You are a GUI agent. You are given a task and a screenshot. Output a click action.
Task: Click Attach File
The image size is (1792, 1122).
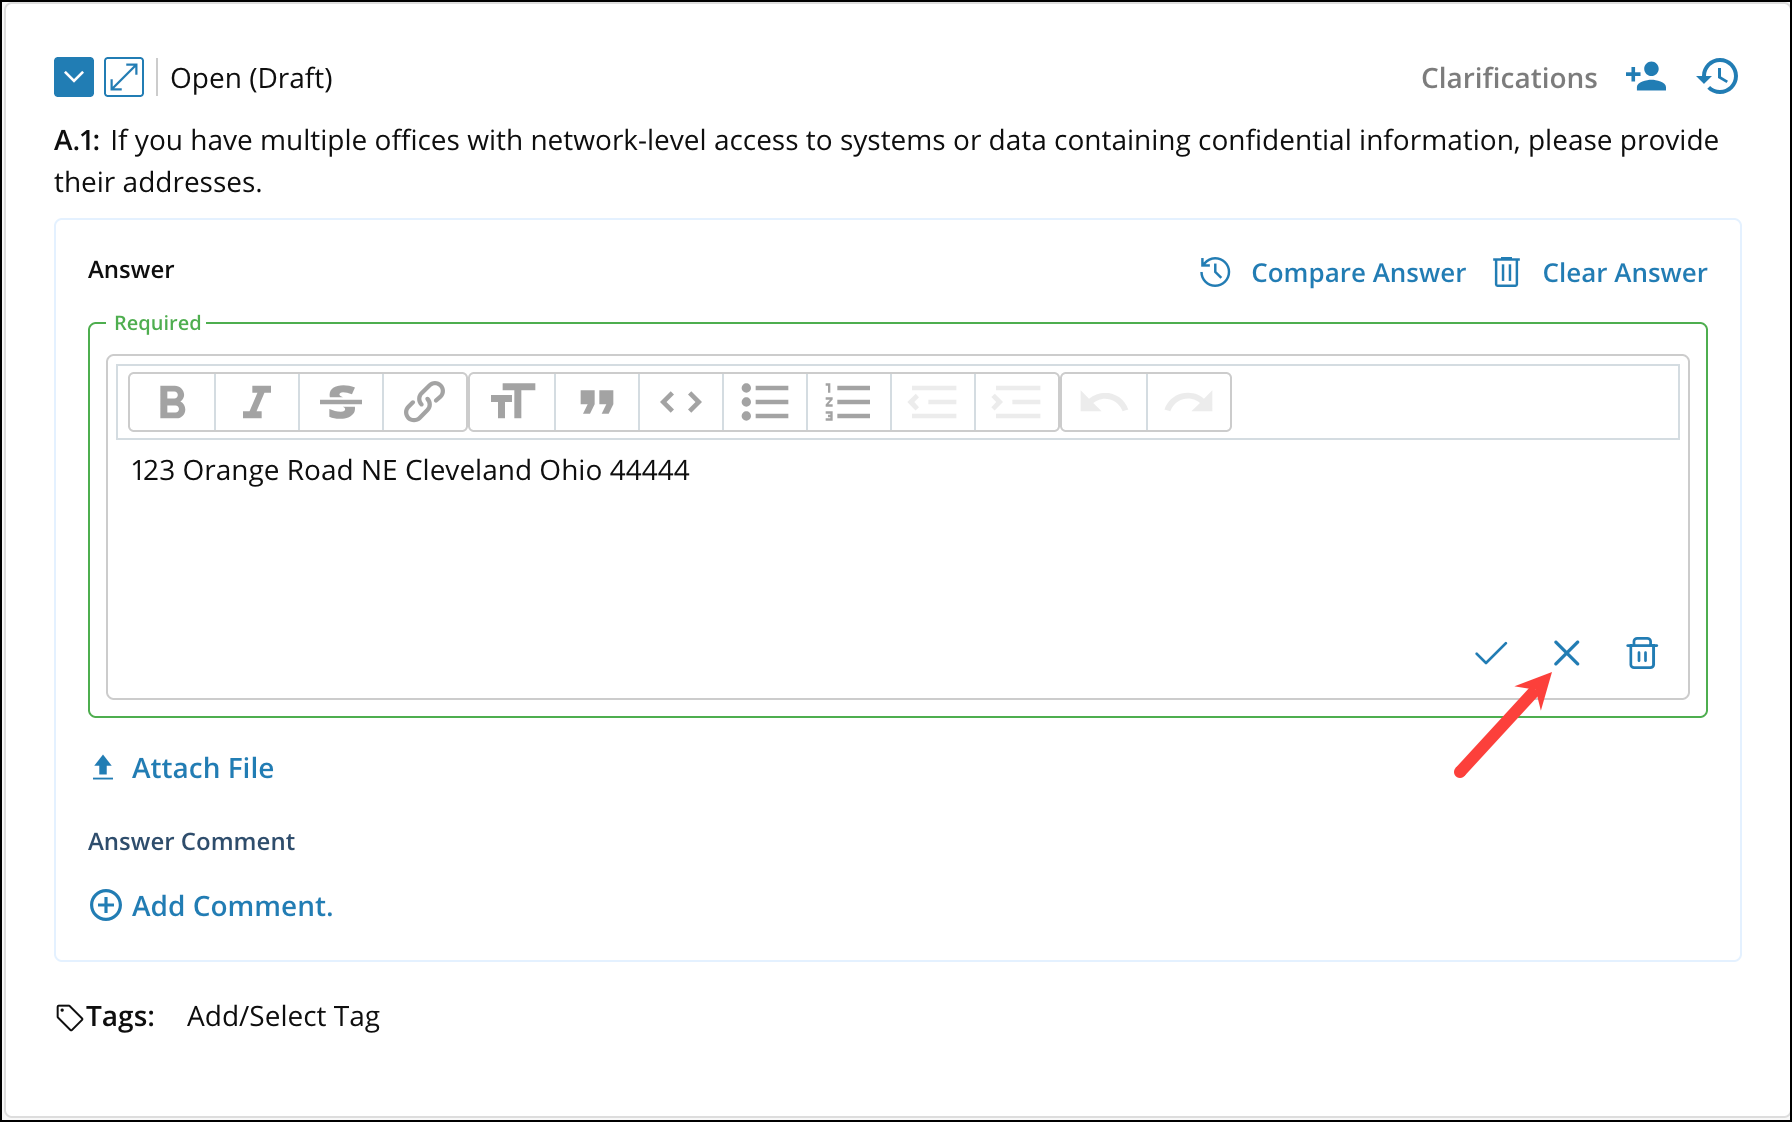click(202, 768)
